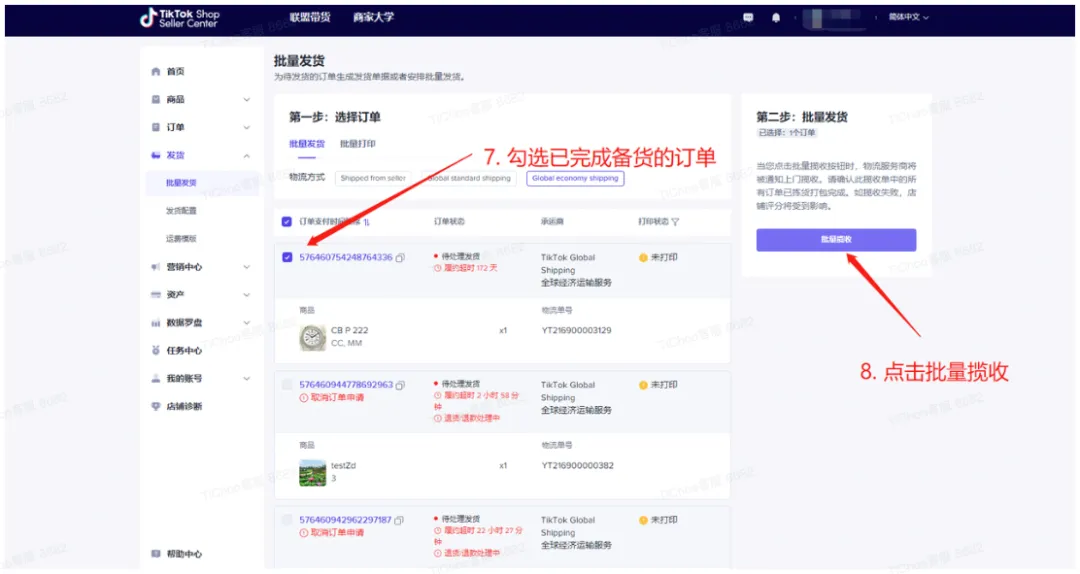Expand the 商品 sidebar menu chevron
Image resolution: width=1080 pixels, height=574 pixels.
pos(247,100)
